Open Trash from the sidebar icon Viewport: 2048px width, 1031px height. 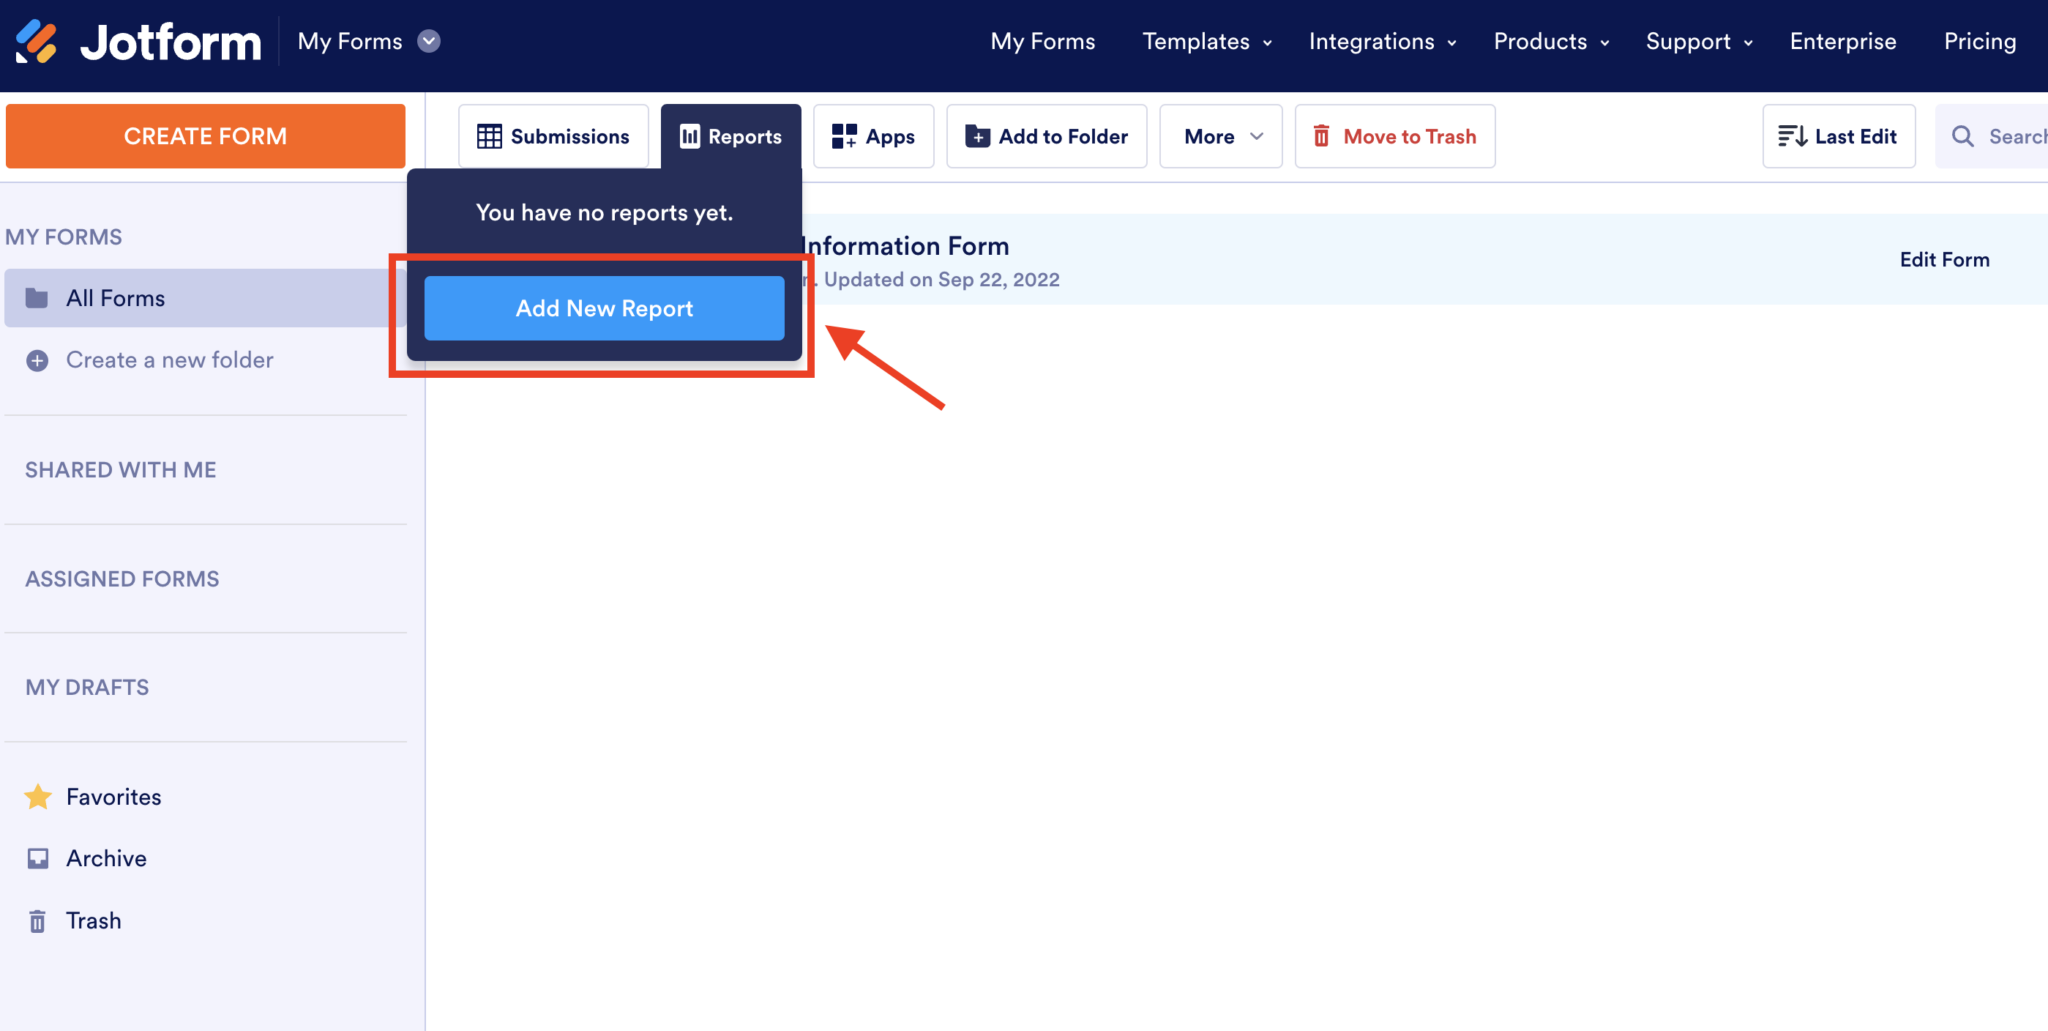(37, 920)
